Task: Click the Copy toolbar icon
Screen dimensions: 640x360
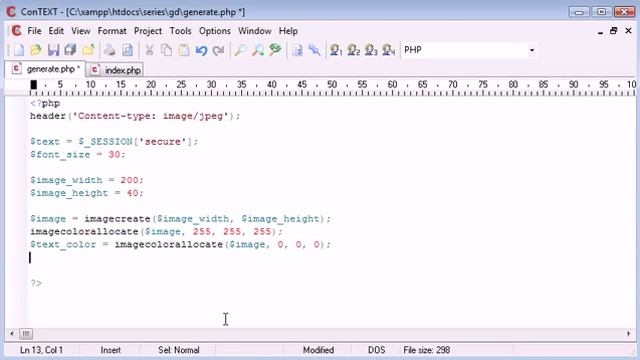Action: (x=166, y=50)
